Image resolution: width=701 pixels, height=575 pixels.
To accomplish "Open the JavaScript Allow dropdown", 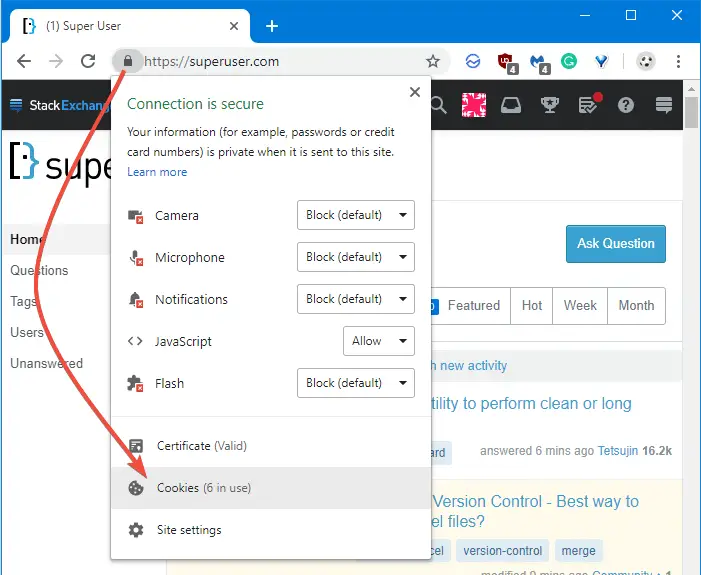I will click(x=379, y=341).
